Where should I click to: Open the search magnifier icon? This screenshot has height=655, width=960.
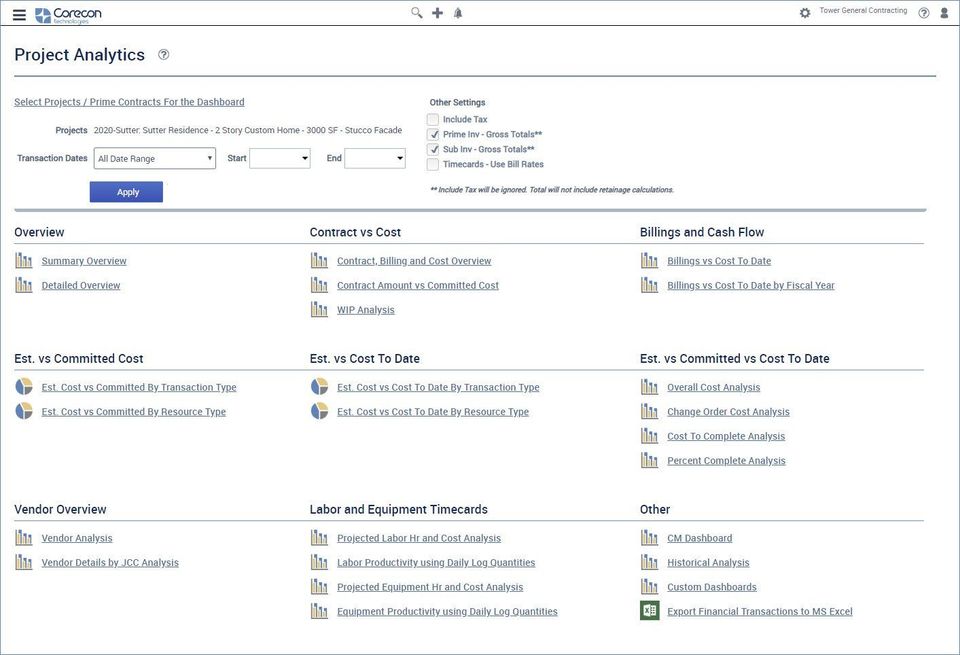coord(416,12)
